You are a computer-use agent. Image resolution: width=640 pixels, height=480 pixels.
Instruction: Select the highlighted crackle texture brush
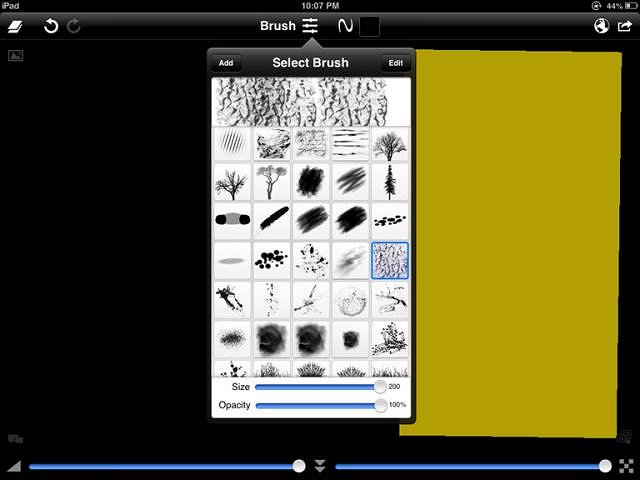click(x=389, y=260)
